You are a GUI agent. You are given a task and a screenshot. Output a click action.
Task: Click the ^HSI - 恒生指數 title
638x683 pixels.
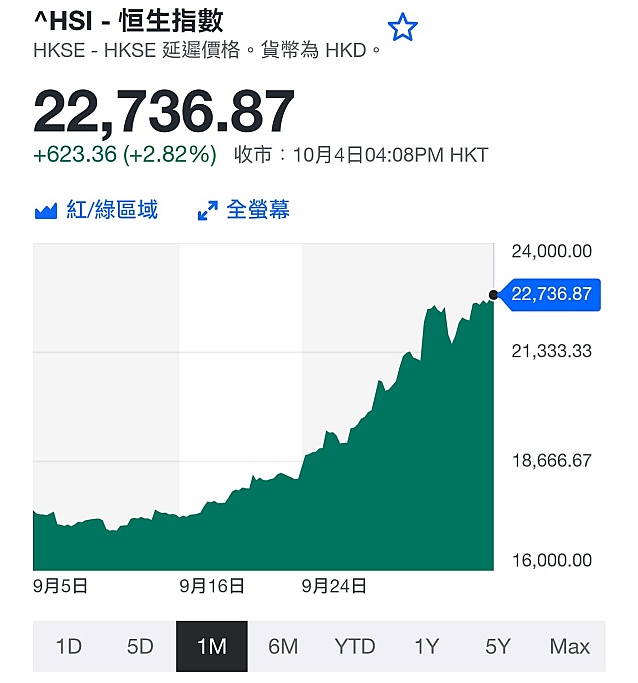click(128, 20)
